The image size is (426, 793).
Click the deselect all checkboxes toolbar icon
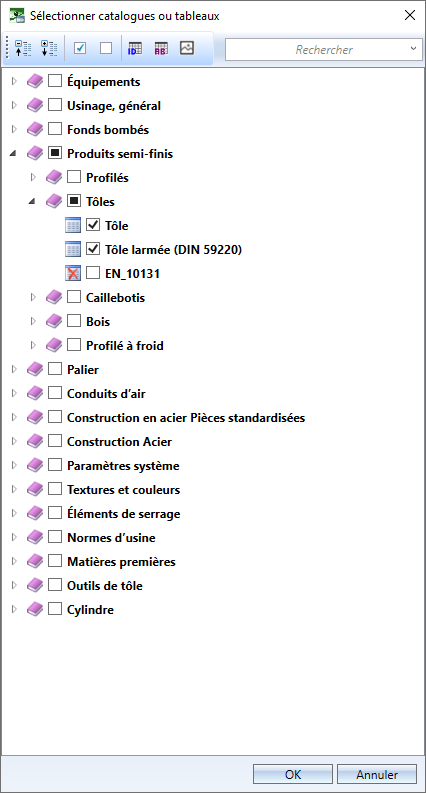tap(106, 48)
